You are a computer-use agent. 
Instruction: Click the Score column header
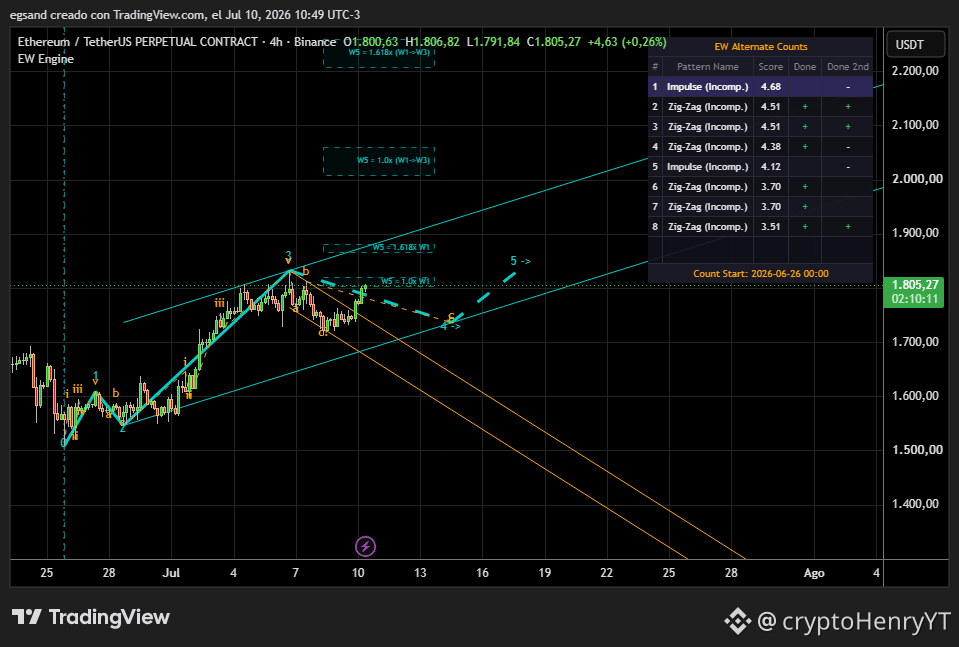click(771, 67)
